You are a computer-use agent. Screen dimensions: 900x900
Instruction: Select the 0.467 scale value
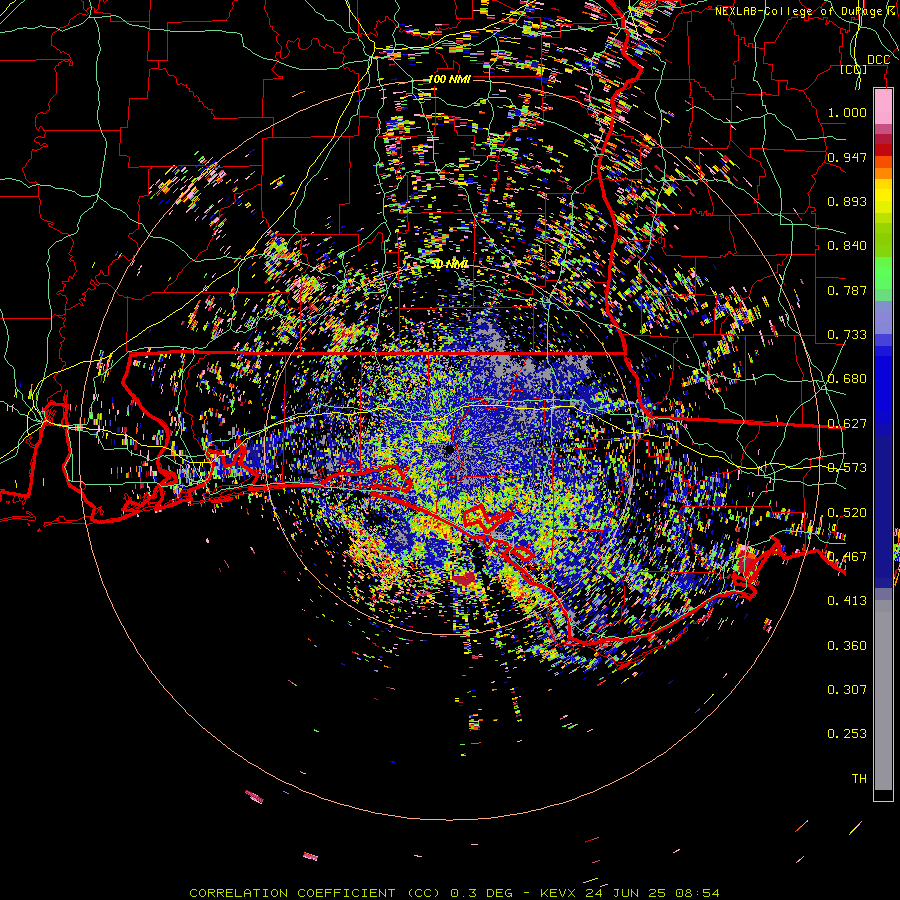[847, 556]
